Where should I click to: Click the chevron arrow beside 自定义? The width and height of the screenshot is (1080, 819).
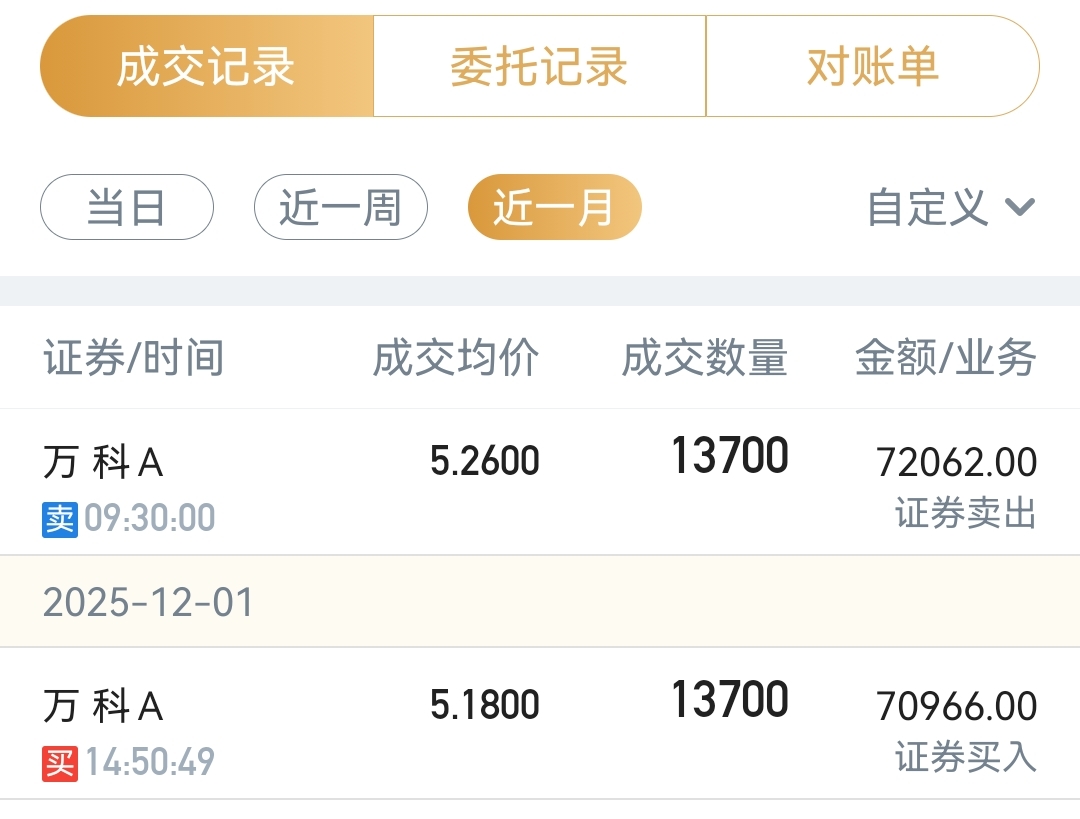(1019, 208)
